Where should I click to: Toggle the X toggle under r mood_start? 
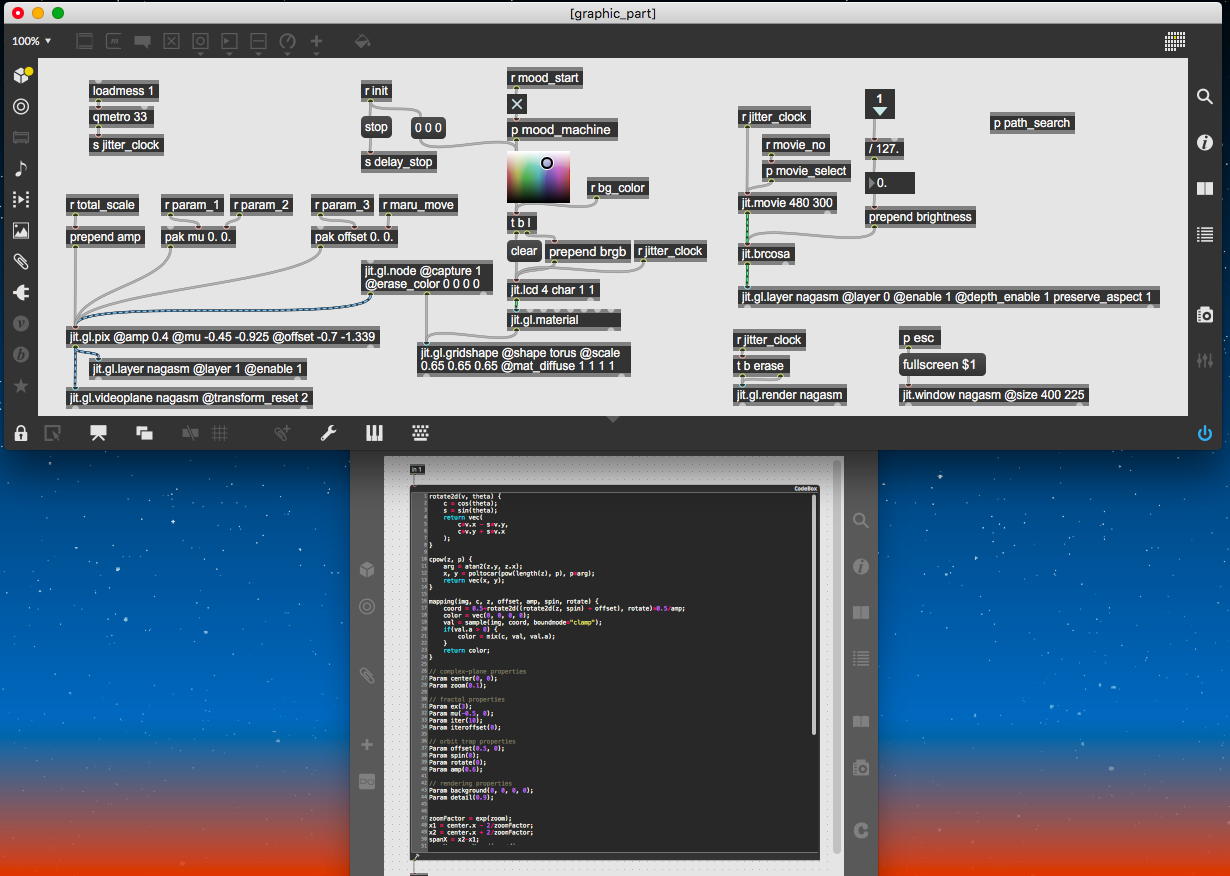coord(517,104)
